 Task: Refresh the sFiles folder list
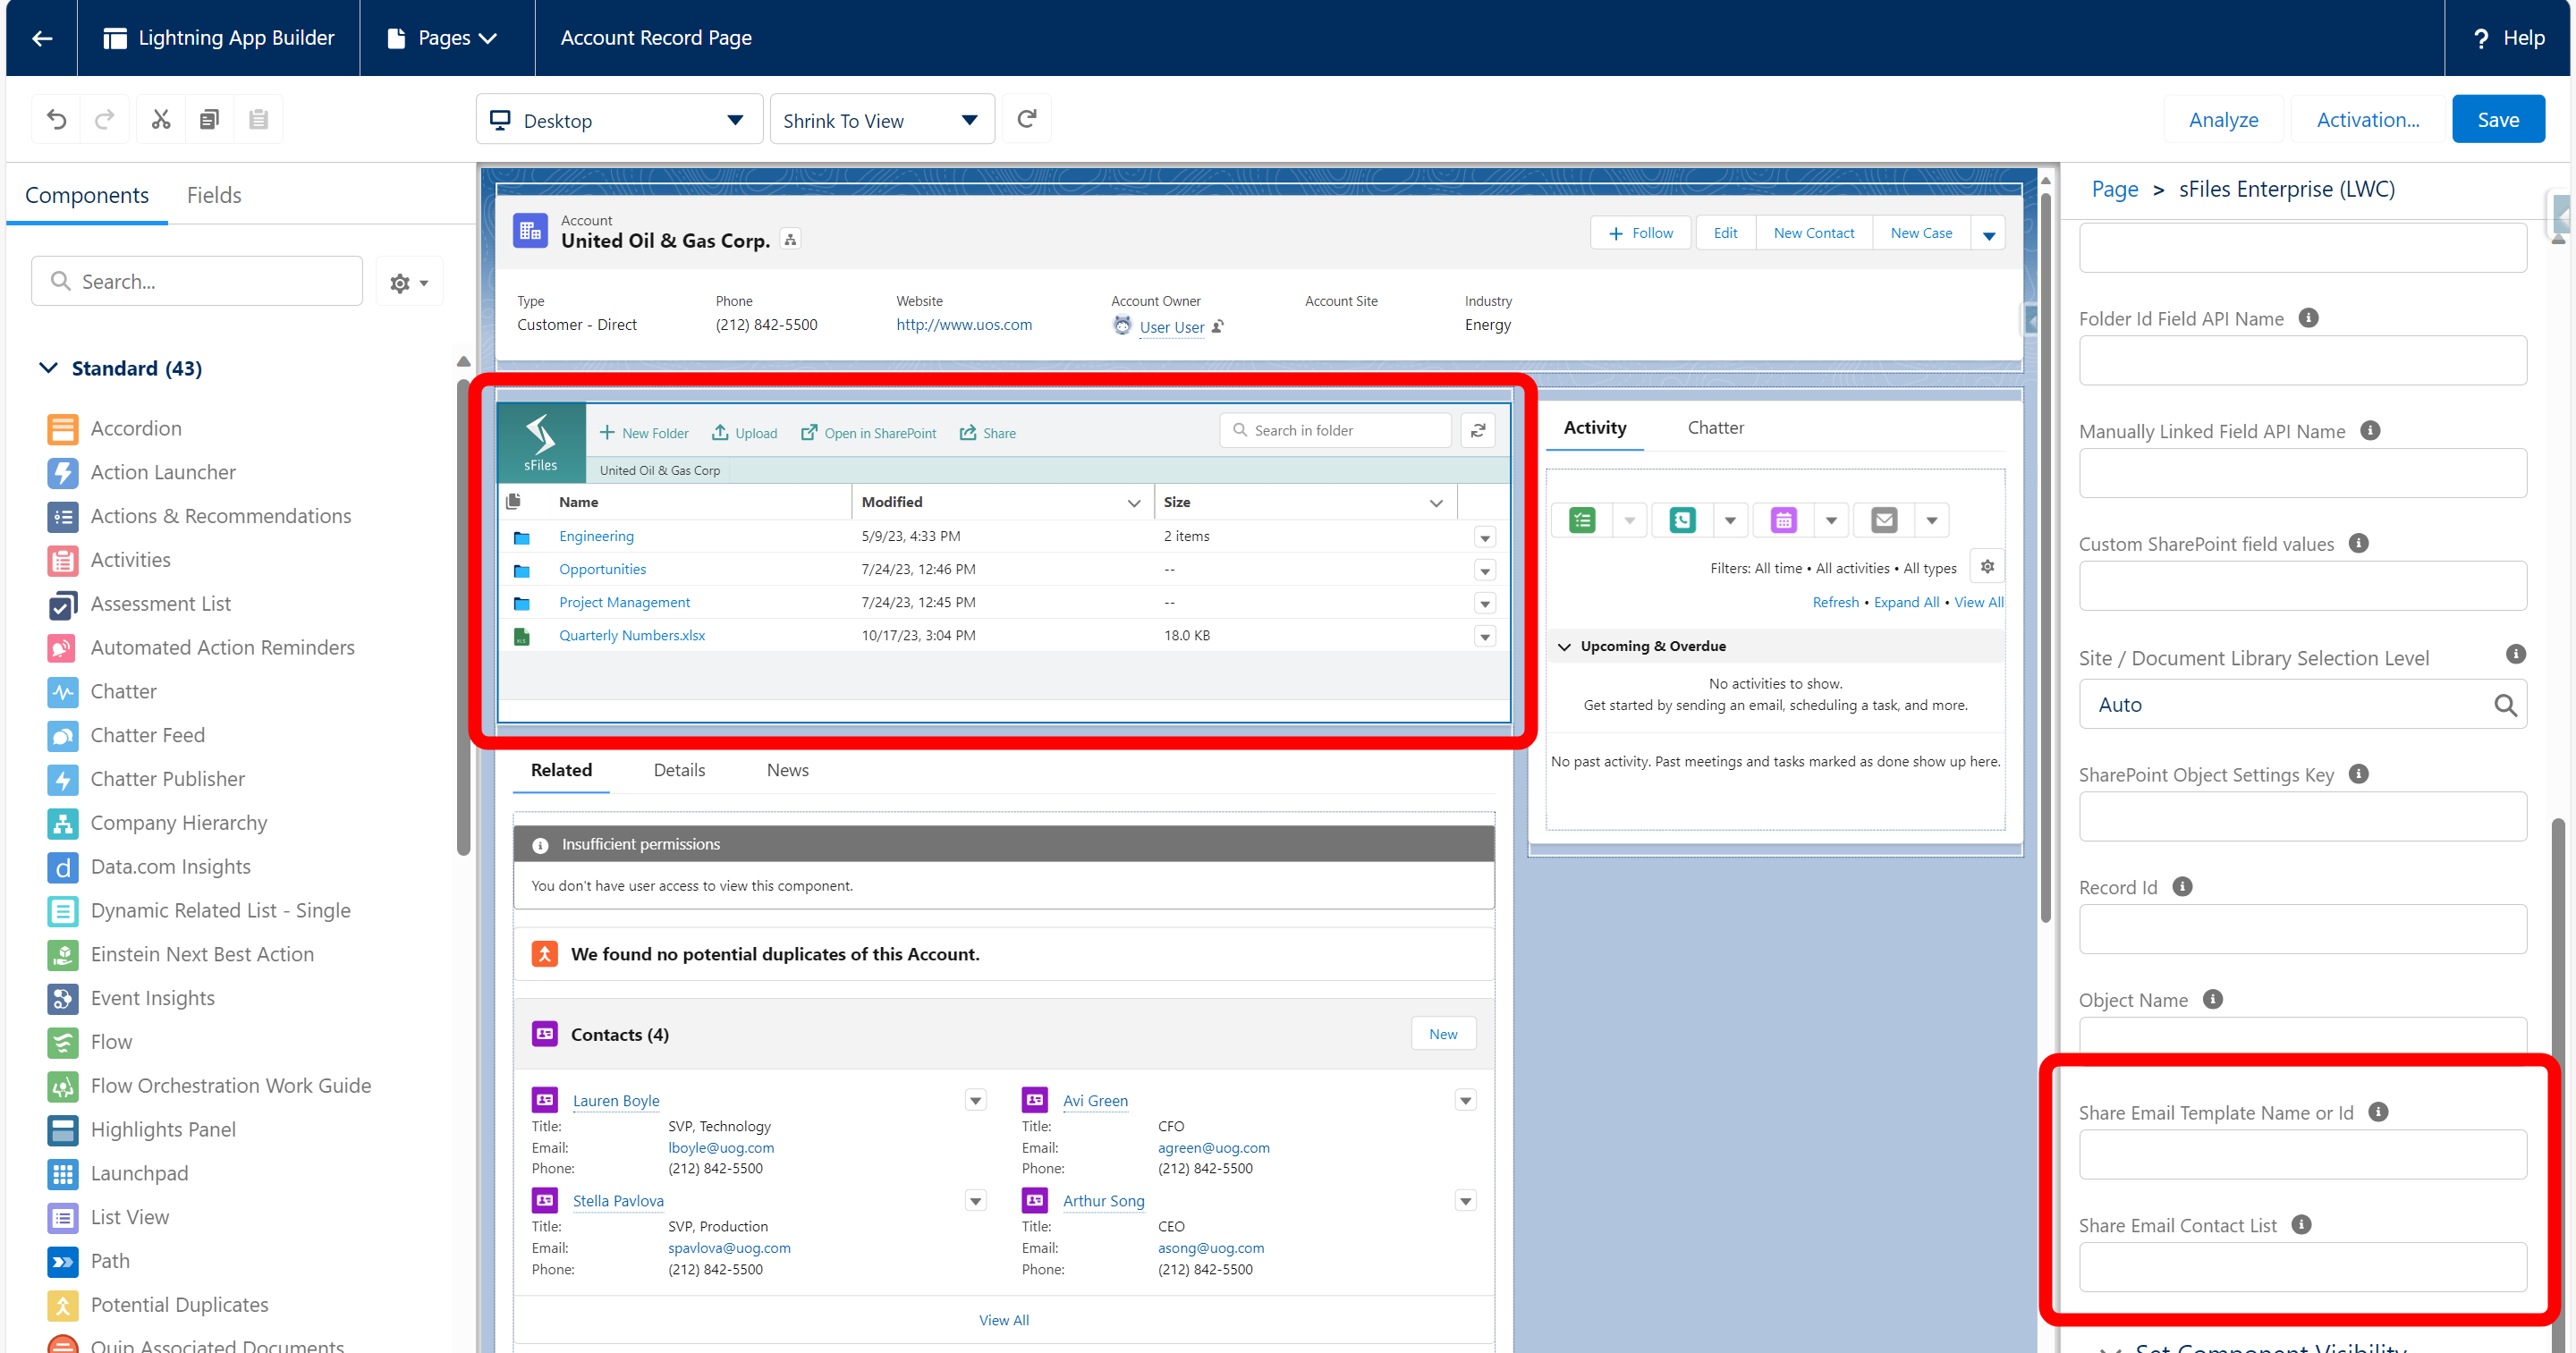(x=1478, y=431)
